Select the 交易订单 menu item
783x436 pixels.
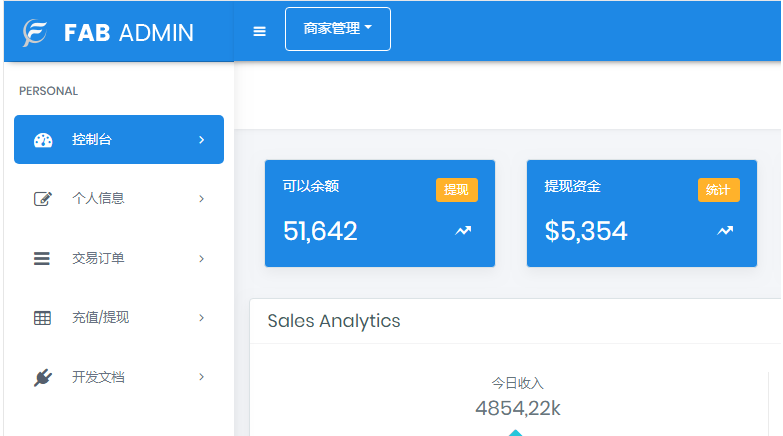[x=98, y=259]
